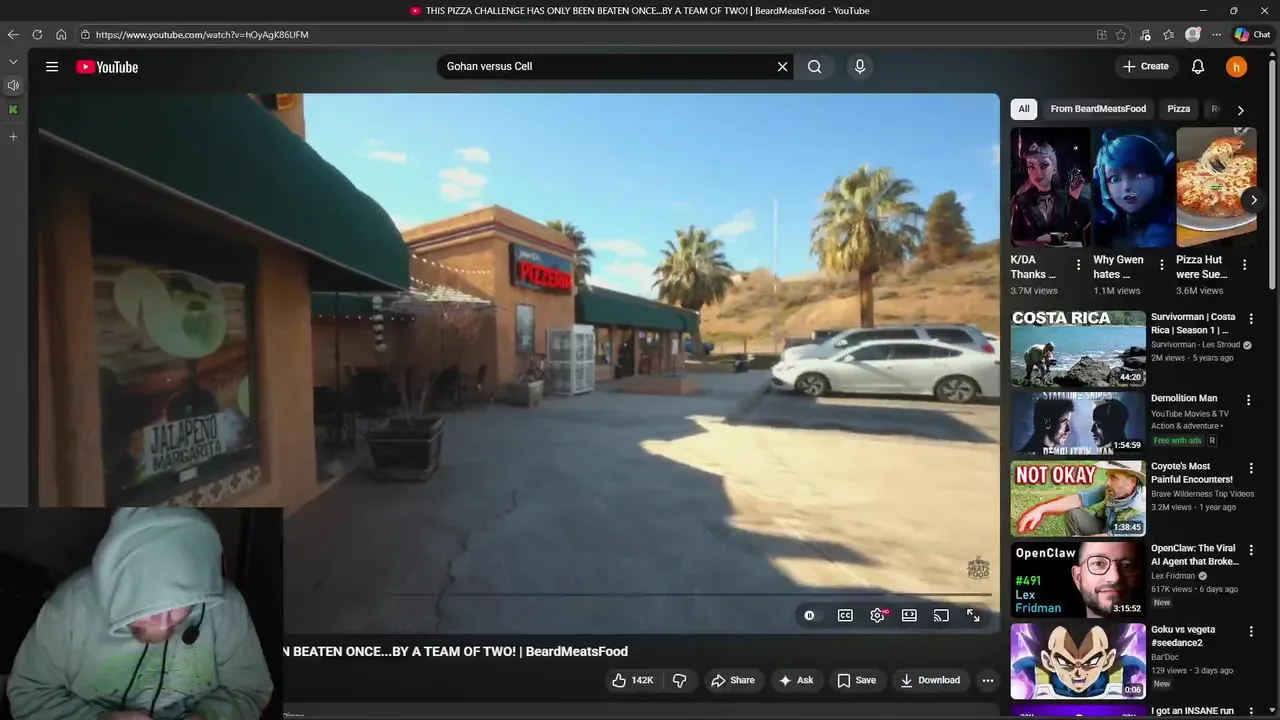This screenshot has height=720, width=1280.
Task: Open menu for Coyote's Most Painful Encounters
Action: [x=1250, y=467]
